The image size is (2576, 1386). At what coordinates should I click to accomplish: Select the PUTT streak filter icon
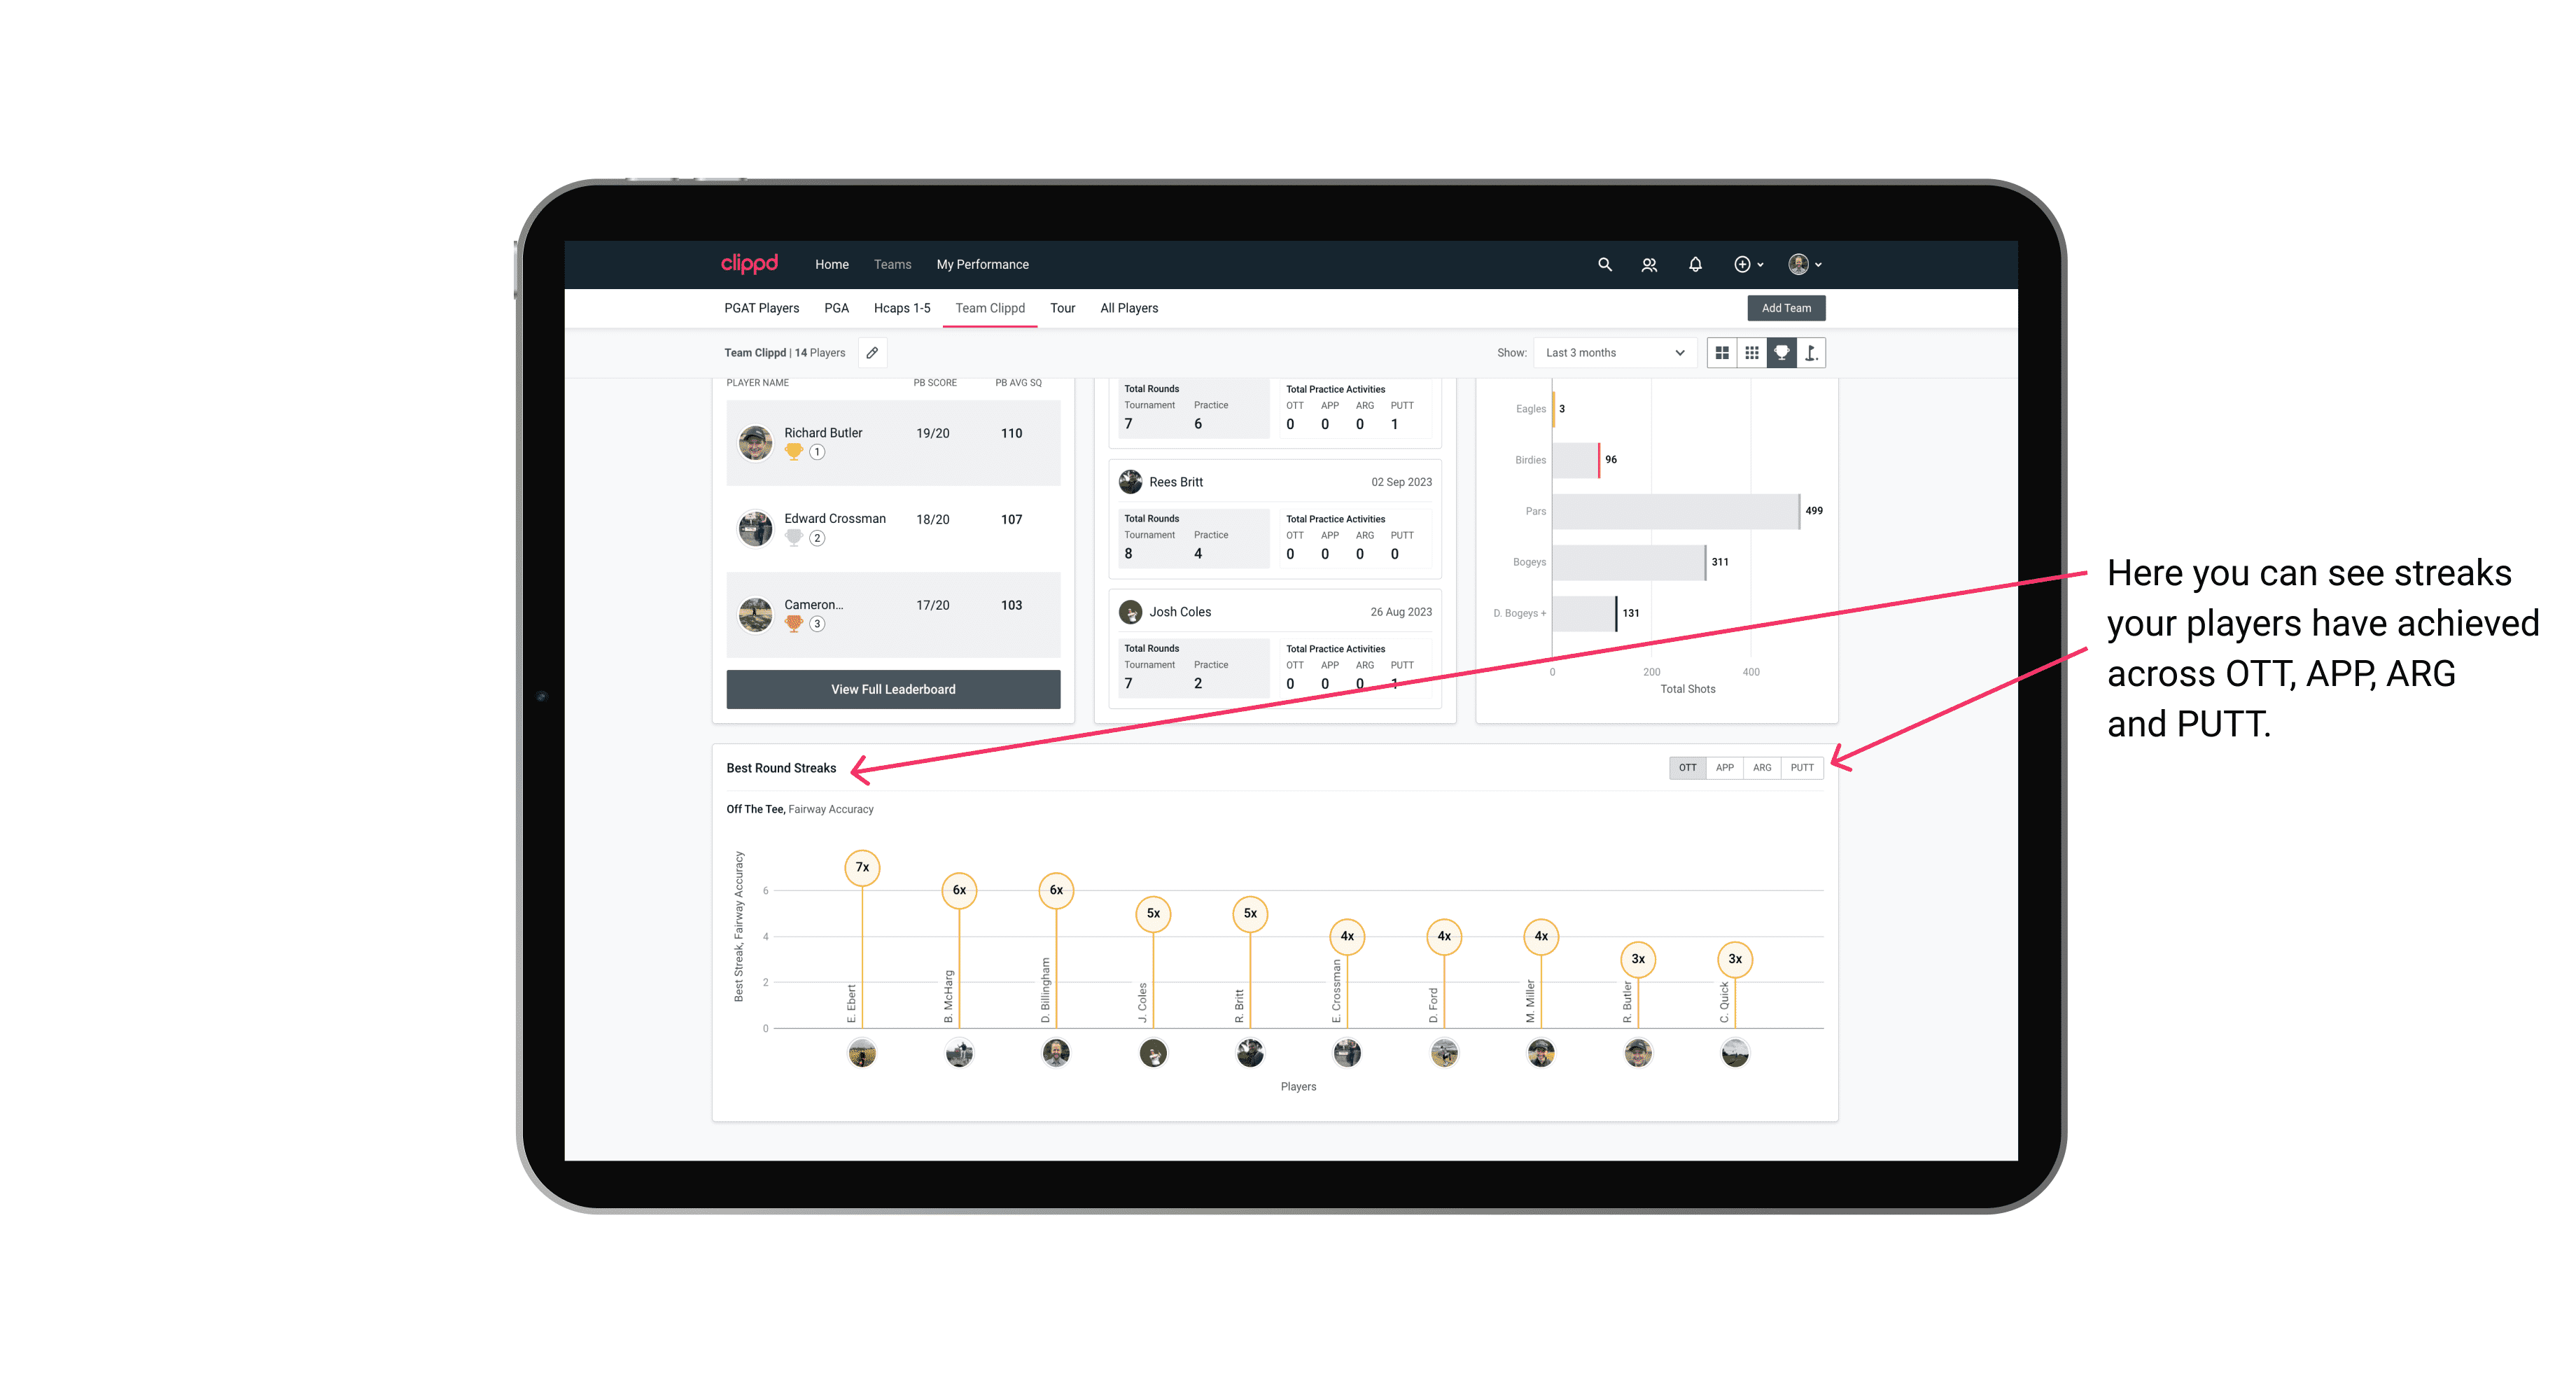[x=1802, y=766]
